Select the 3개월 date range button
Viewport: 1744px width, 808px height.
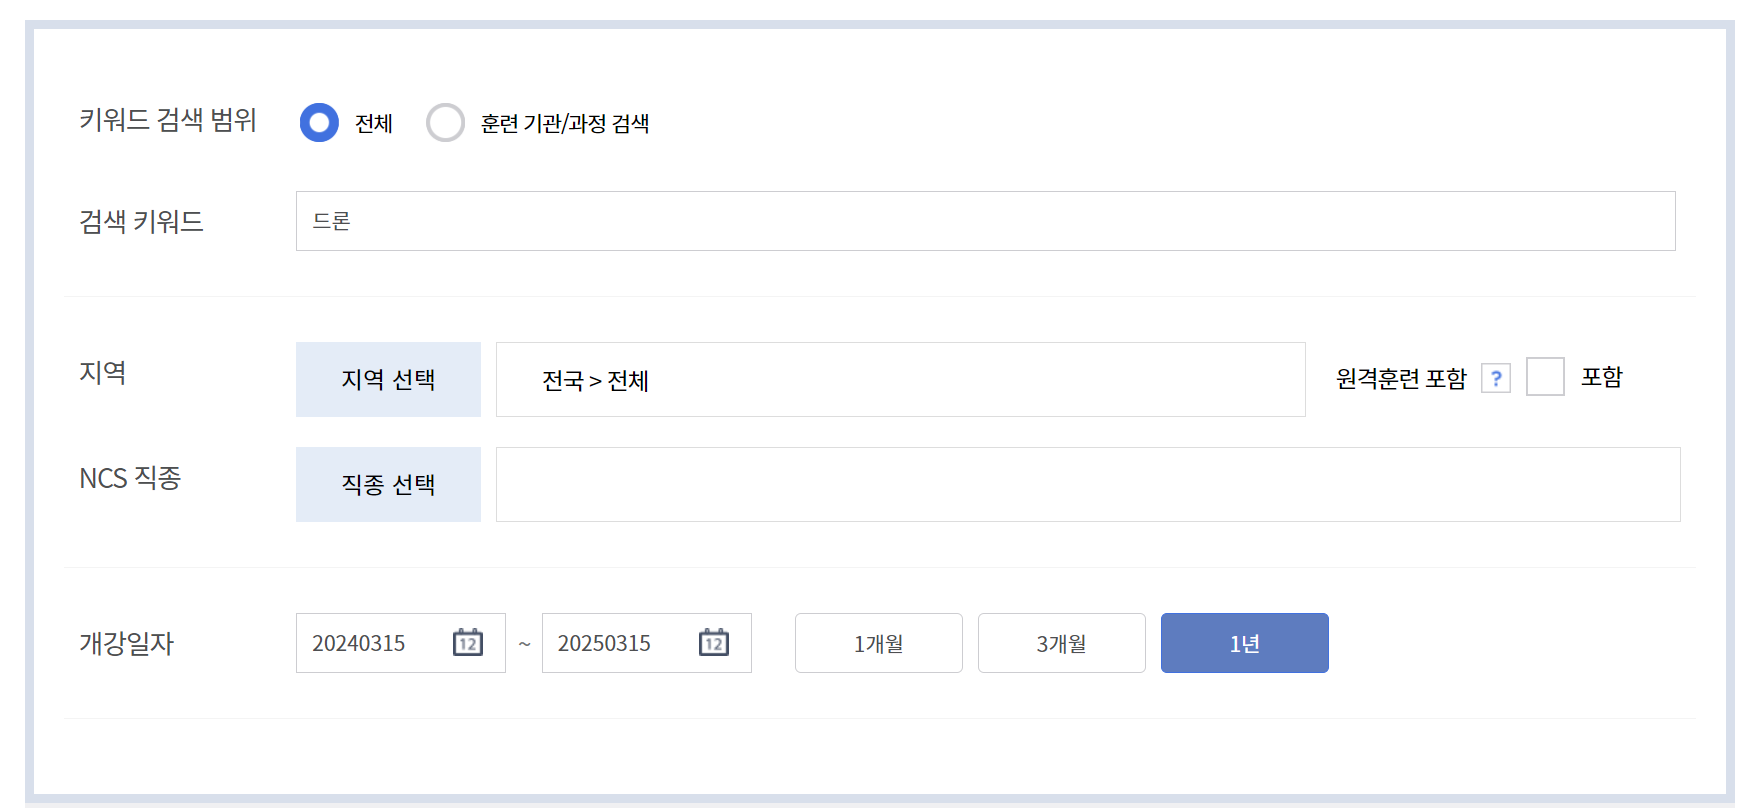pyautogui.click(x=1061, y=643)
